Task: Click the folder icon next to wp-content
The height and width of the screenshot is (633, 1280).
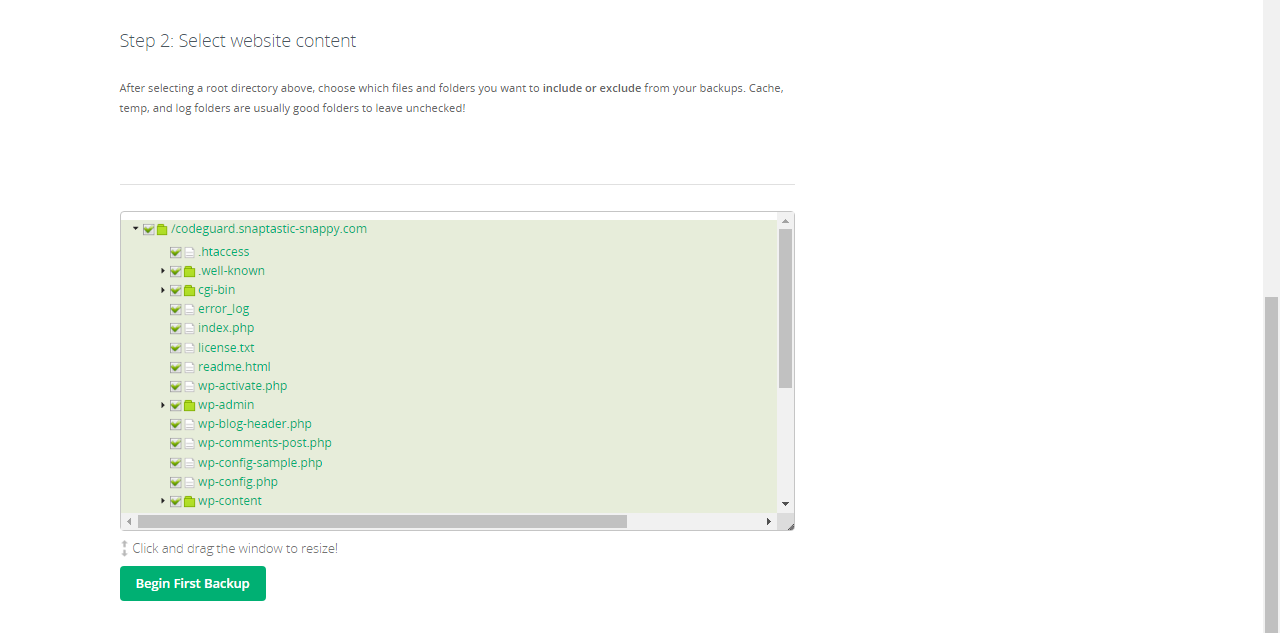Action: [189, 501]
